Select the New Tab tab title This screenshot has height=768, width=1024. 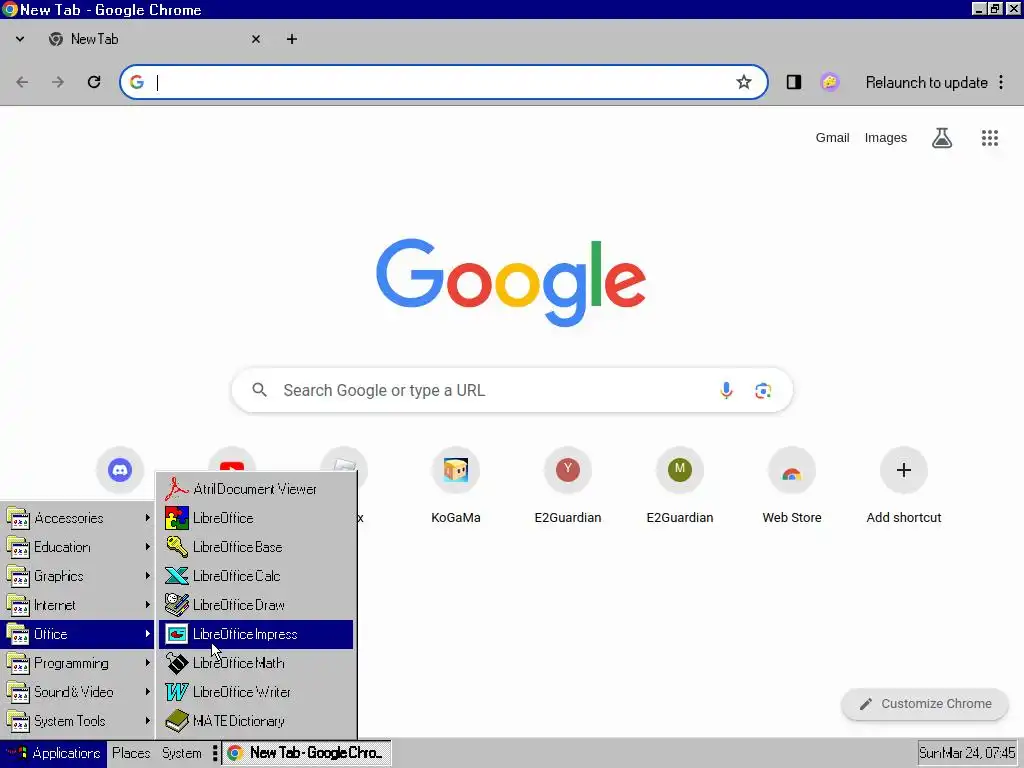pos(95,39)
